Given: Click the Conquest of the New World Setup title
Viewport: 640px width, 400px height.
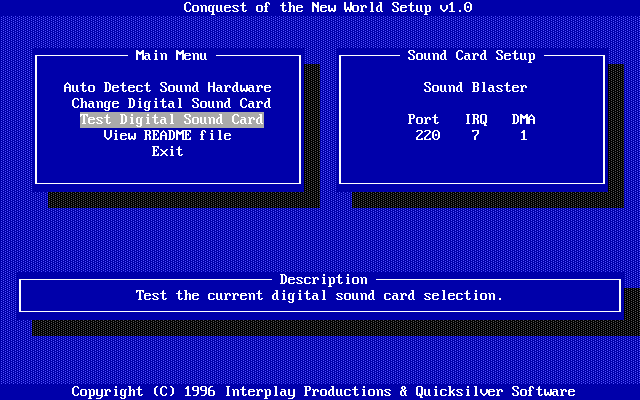Looking at the screenshot, I should coord(328,7).
